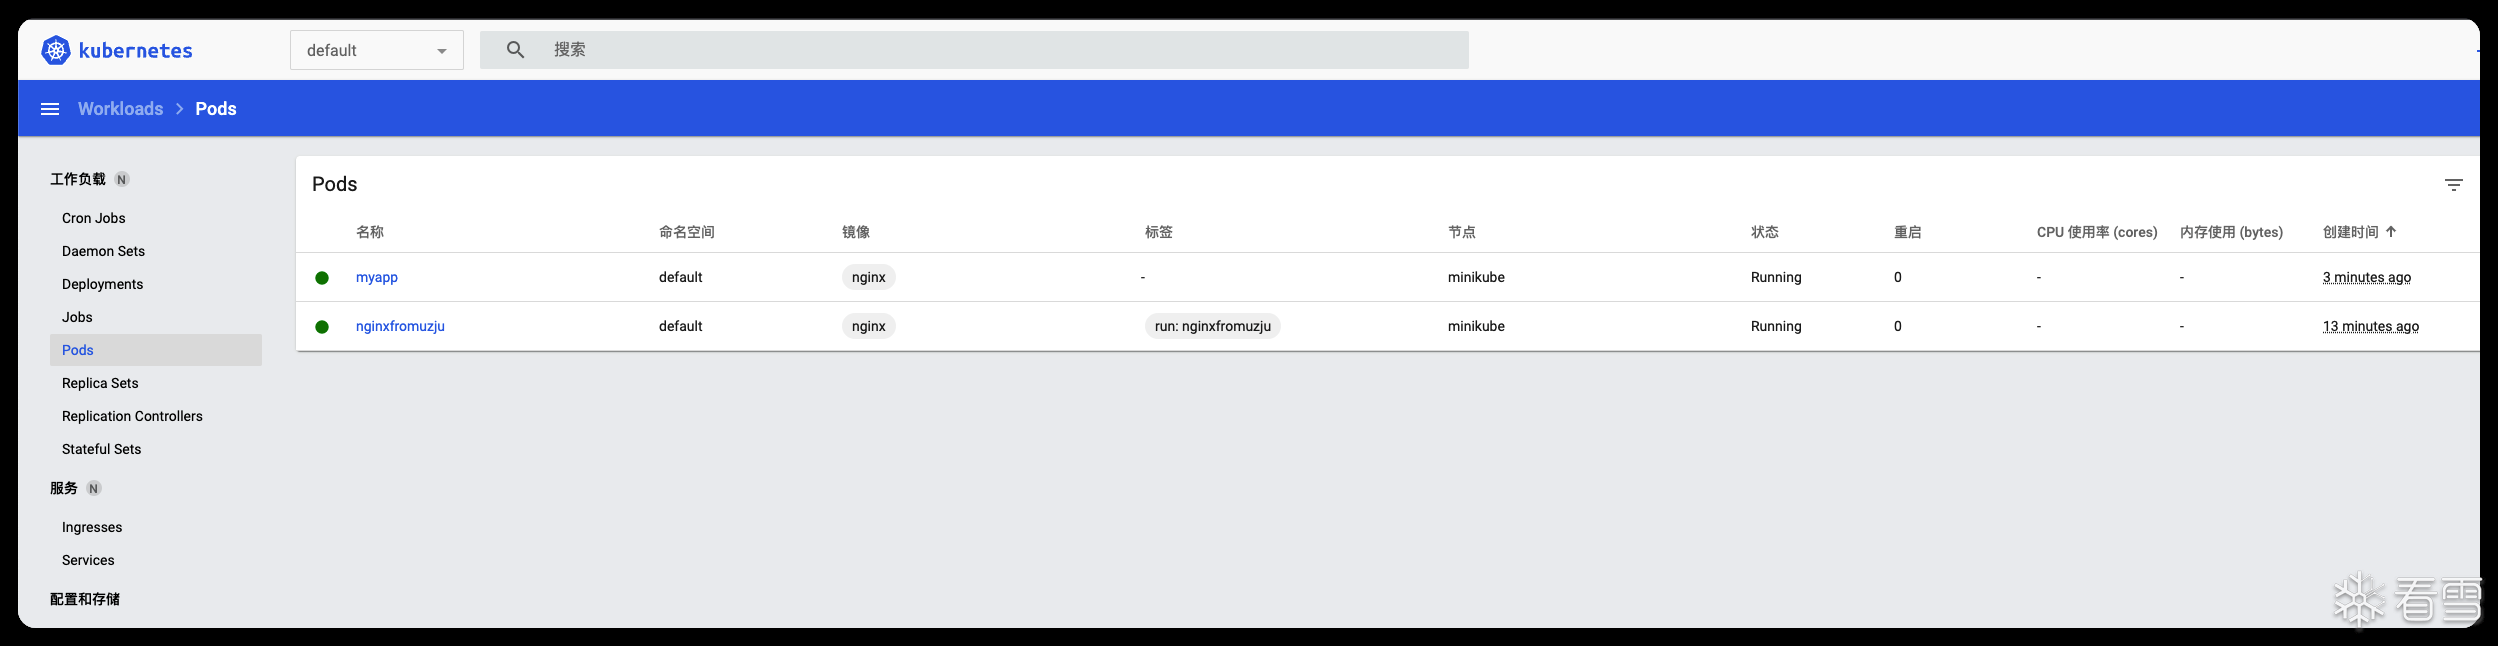Select Cron Jobs in the sidebar
Viewport: 2498px width, 646px height.
[x=93, y=218]
